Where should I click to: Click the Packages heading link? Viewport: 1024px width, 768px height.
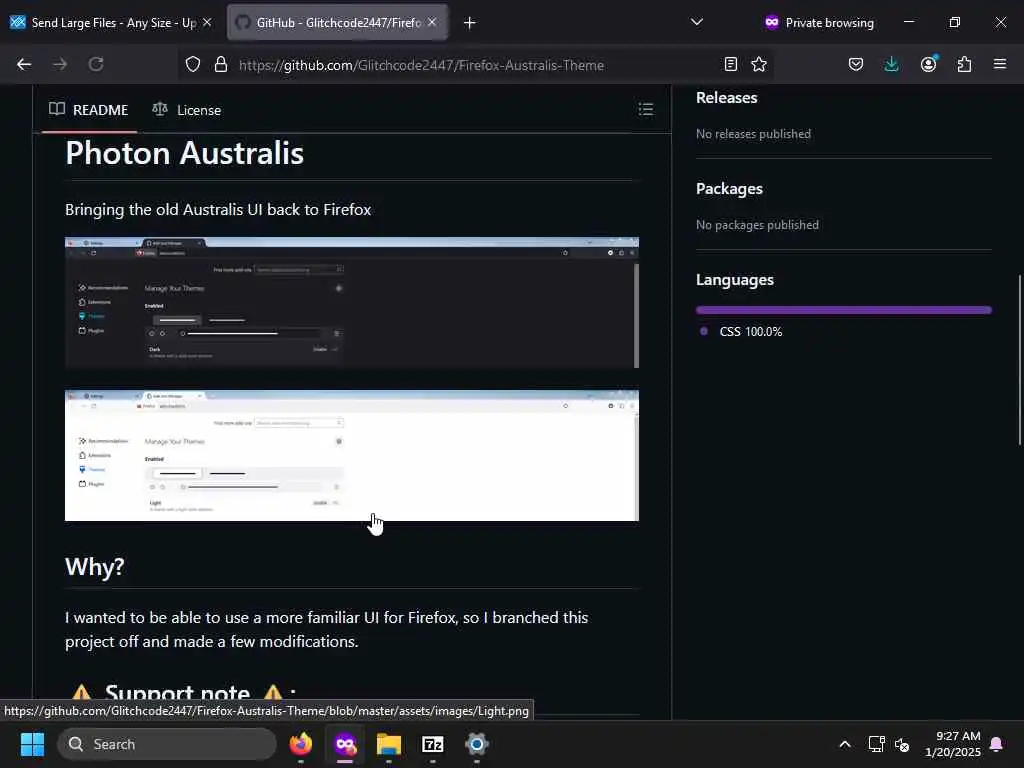coord(729,189)
